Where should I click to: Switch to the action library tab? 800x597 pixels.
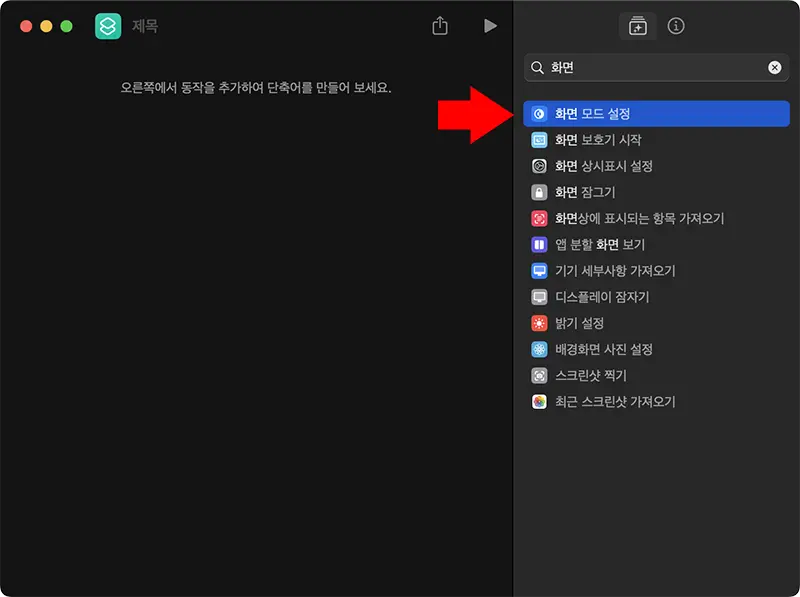click(637, 27)
